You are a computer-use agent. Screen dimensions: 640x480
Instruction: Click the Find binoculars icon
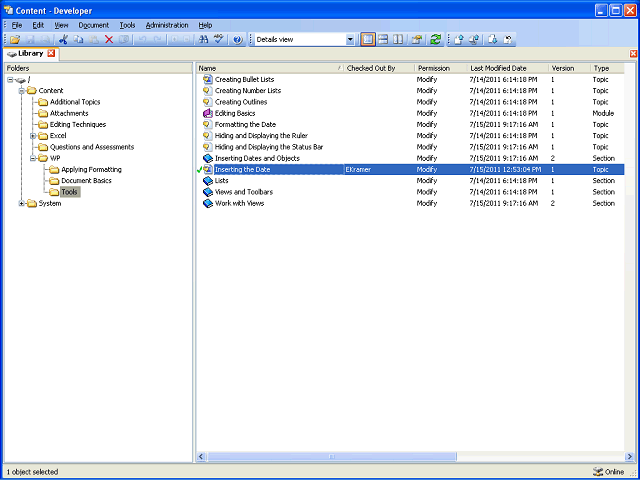(x=203, y=40)
